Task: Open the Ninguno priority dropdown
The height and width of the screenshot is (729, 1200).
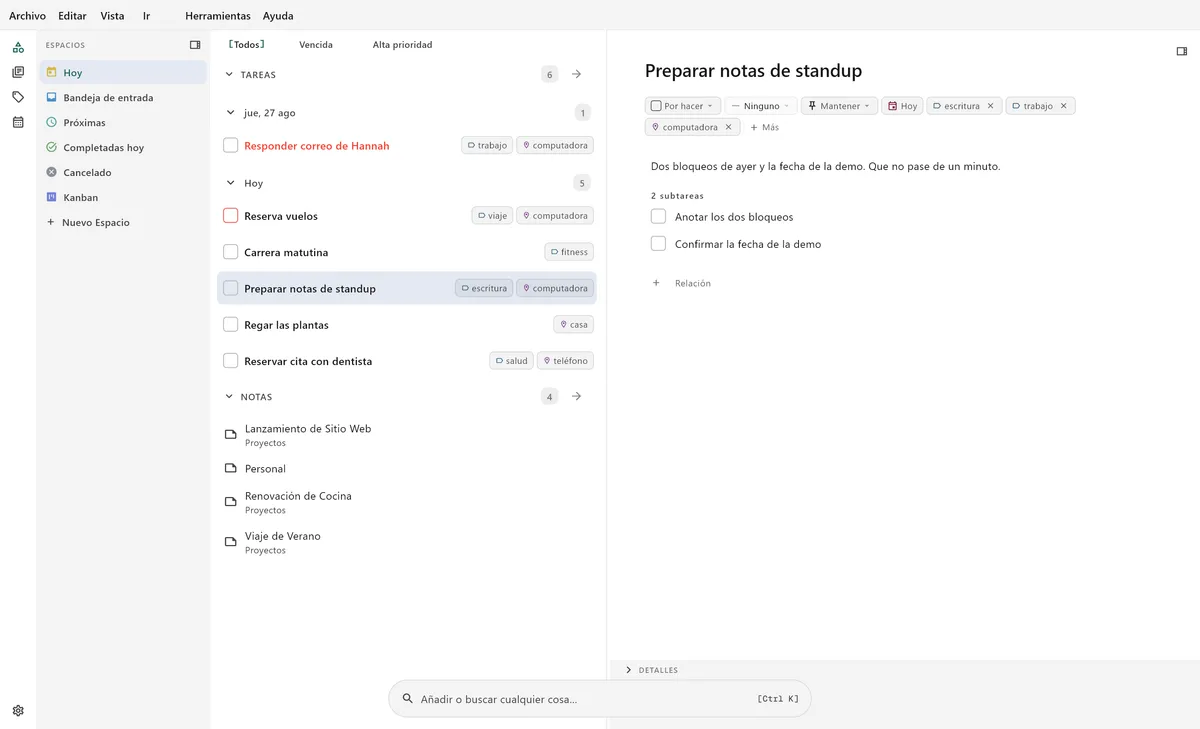Action: pos(761,106)
